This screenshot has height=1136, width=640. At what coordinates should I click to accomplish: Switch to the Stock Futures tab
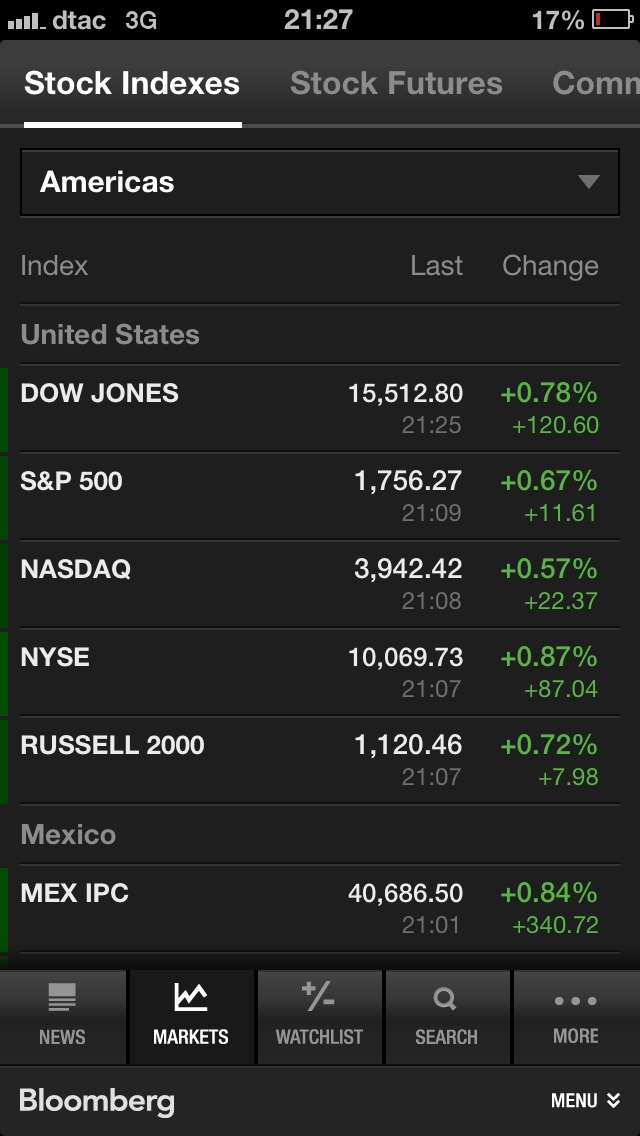[396, 83]
